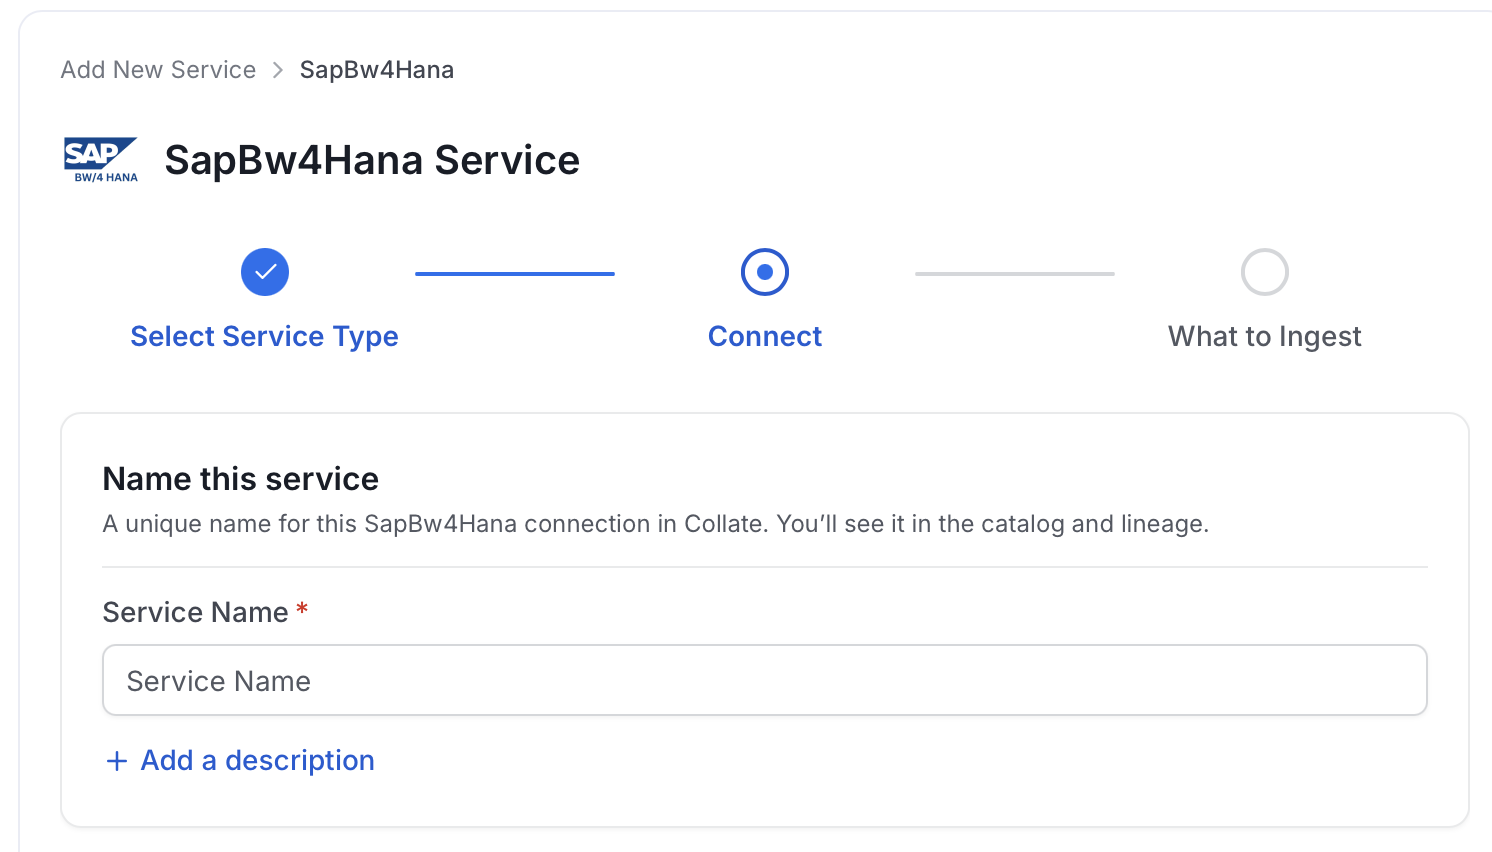Image resolution: width=1492 pixels, height=852 pixels.
Task: Click the SAP BW/4 HANA logo
Action: (x=101, y=160)
